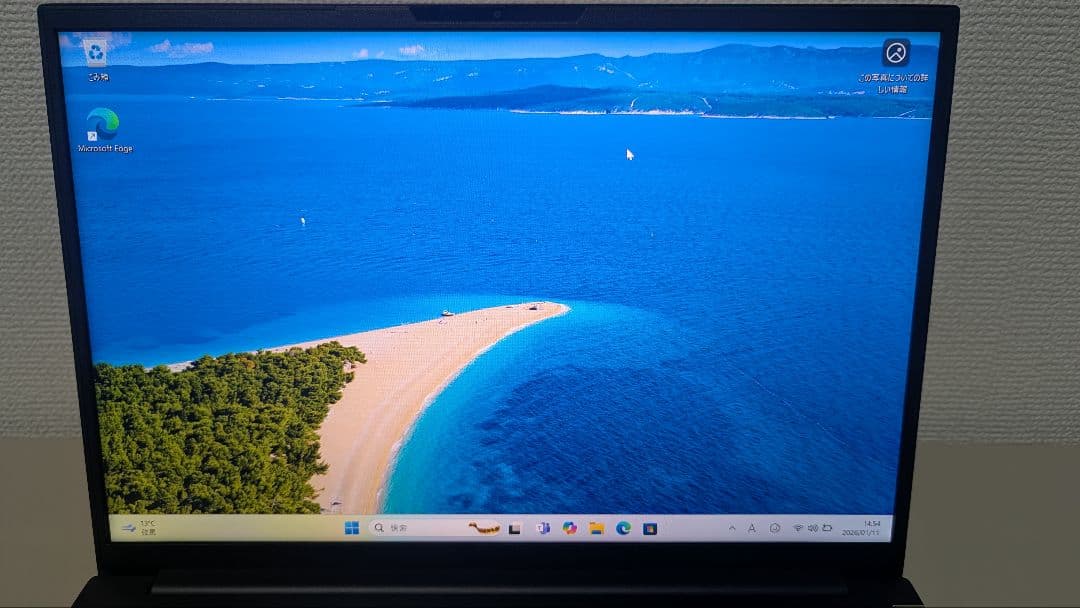
Task: Open Task View from the taskbar
Action: [x=515, y=528]
